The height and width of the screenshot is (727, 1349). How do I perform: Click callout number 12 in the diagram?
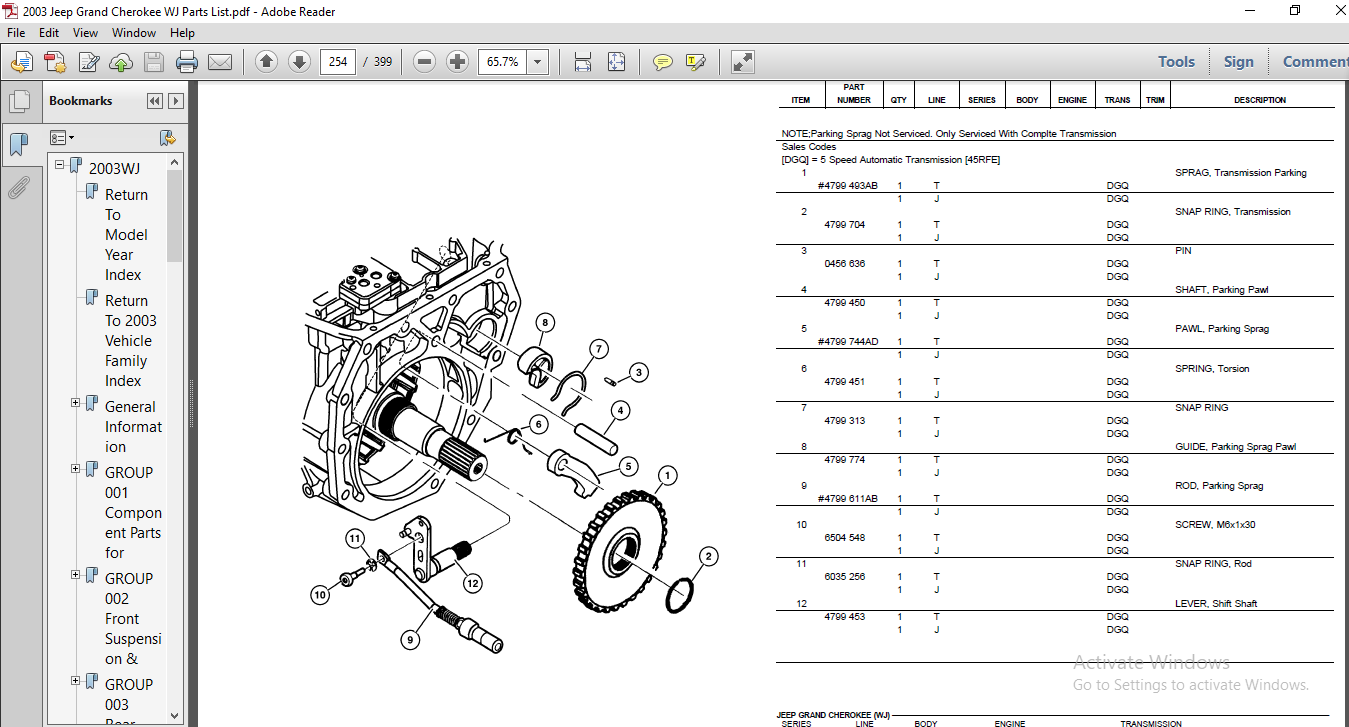pyautogui.click(x=472, y=583)
